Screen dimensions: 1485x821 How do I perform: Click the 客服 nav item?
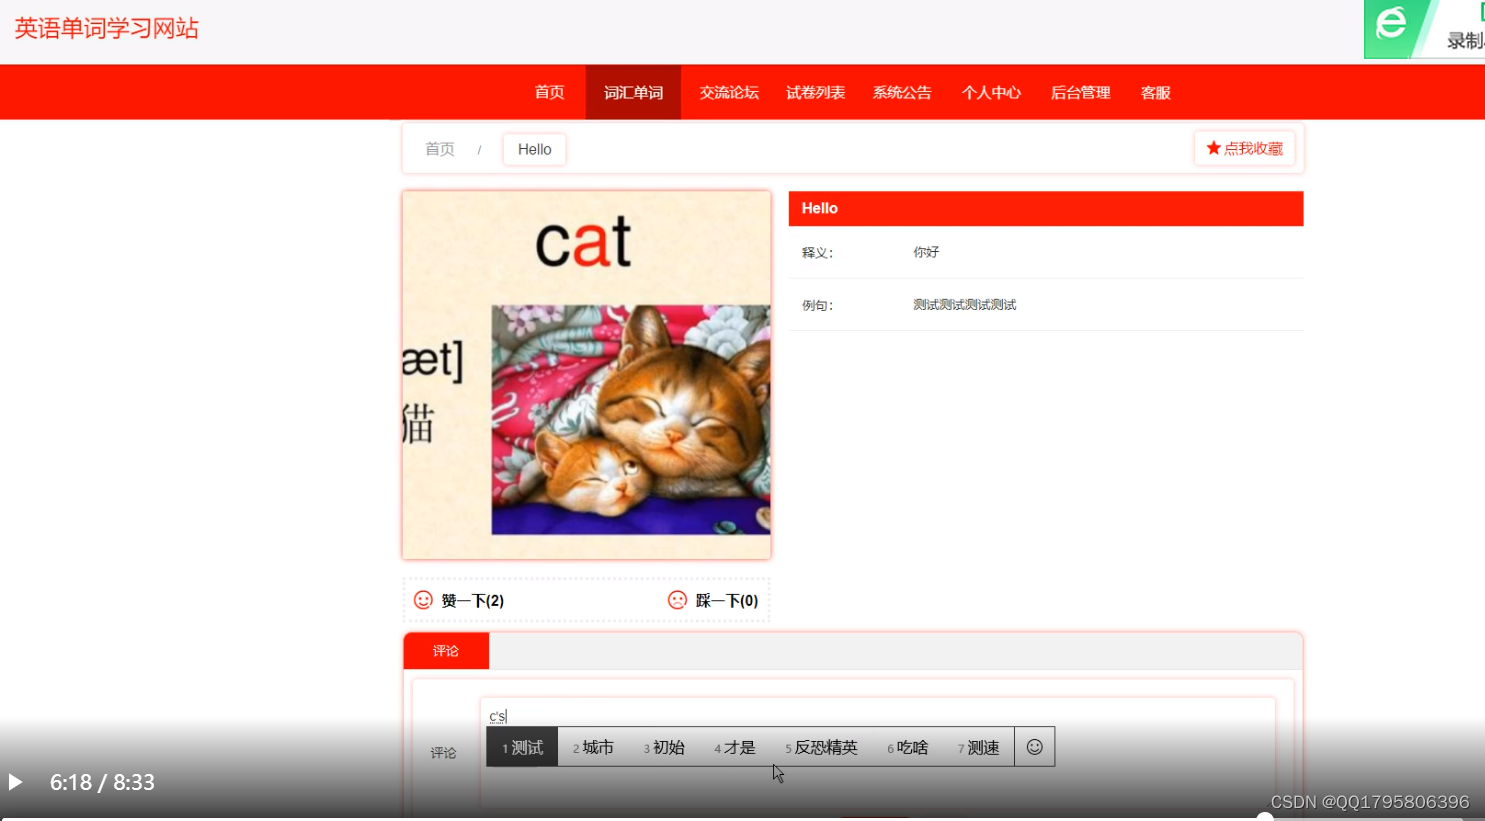1155,92
